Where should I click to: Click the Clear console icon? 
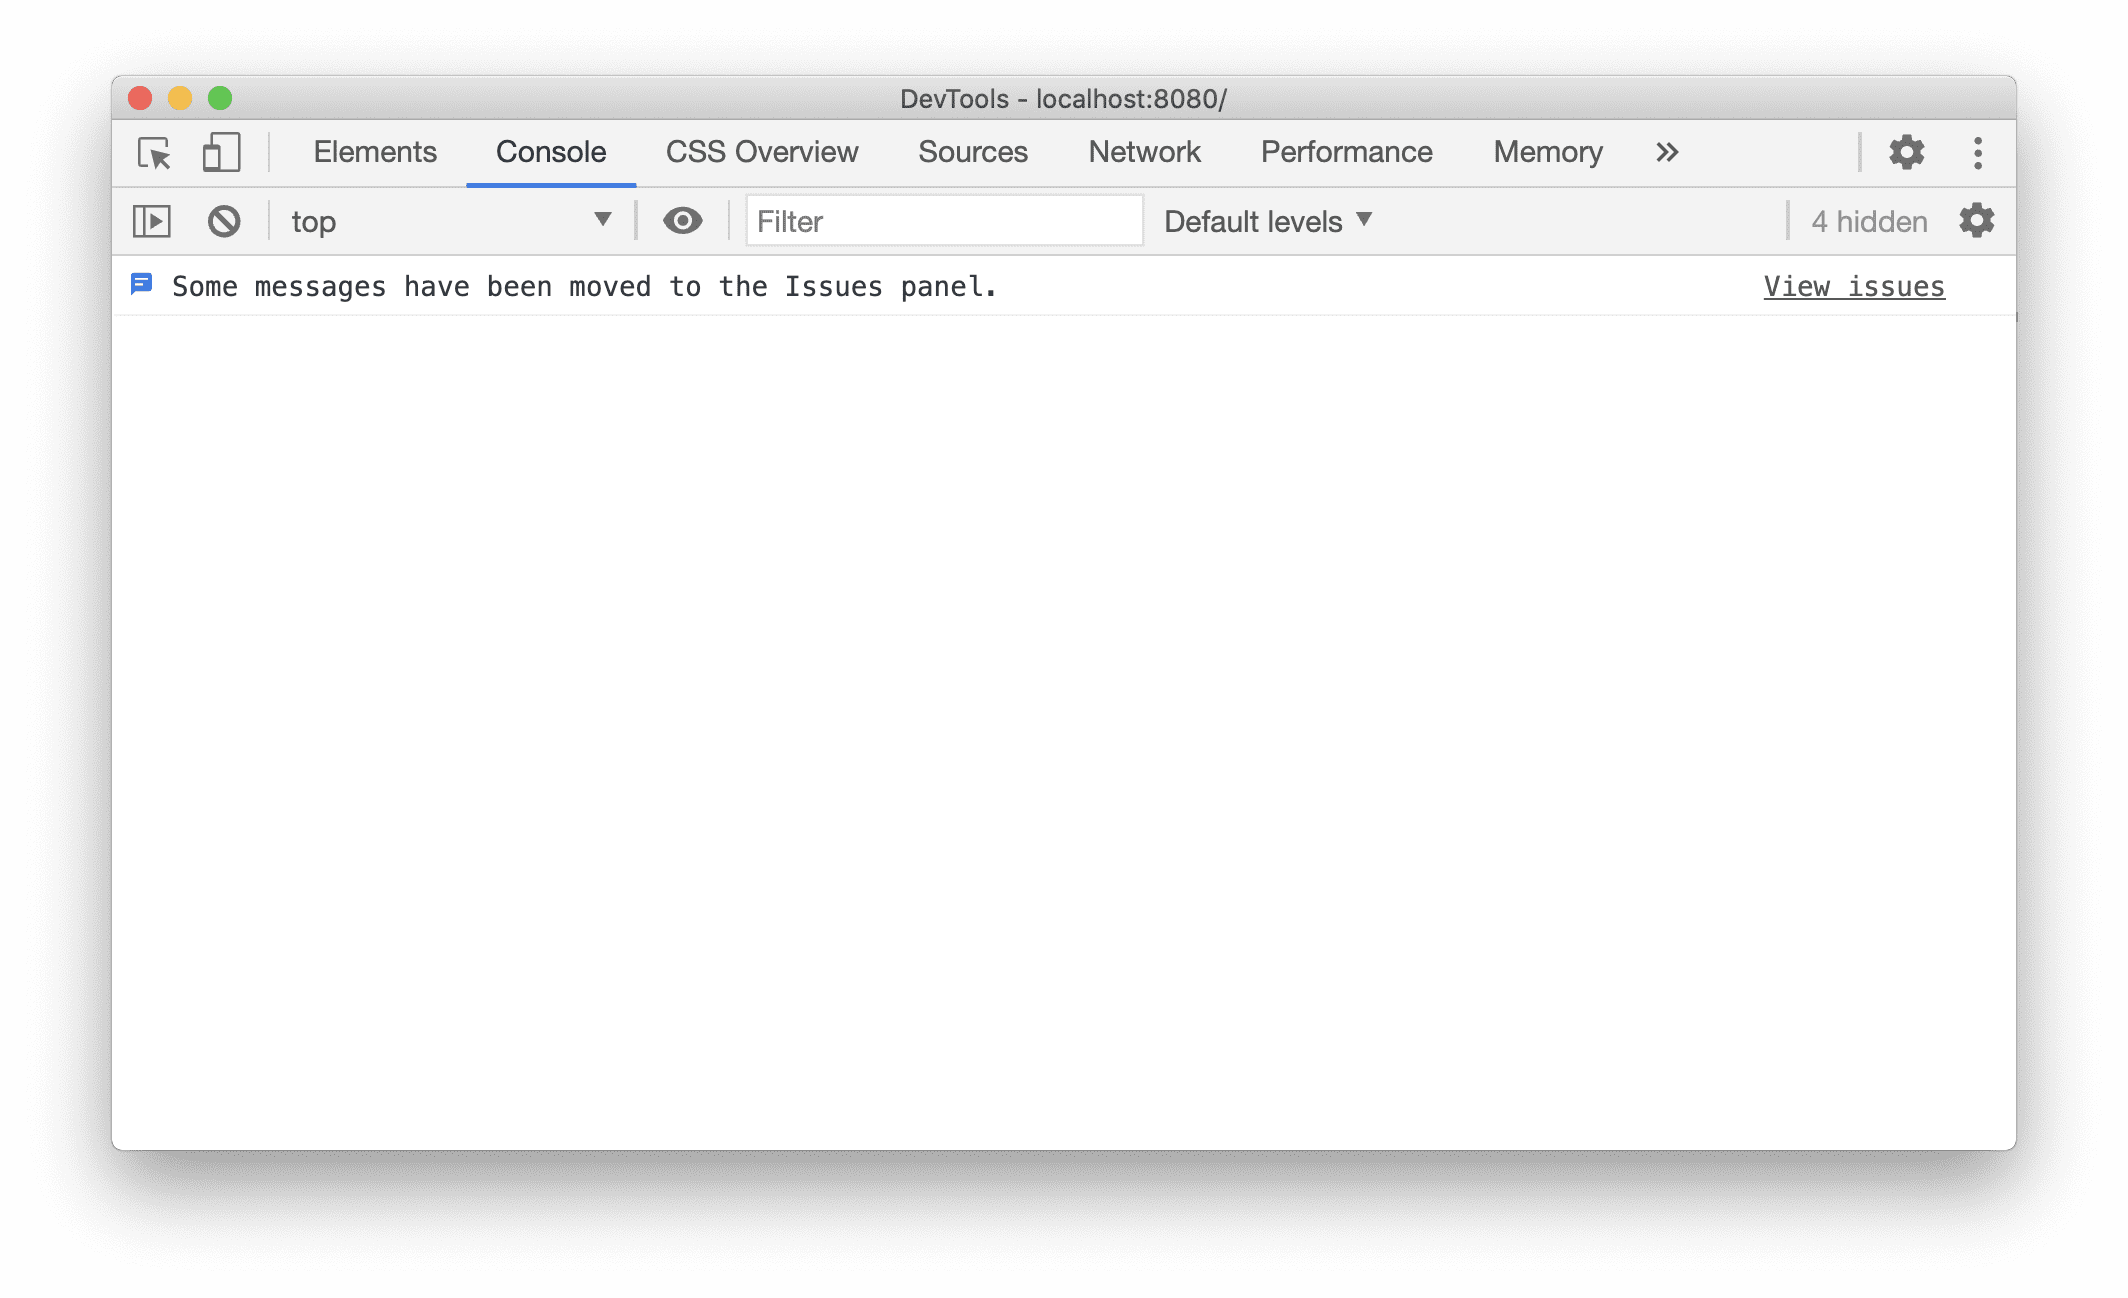223,220
